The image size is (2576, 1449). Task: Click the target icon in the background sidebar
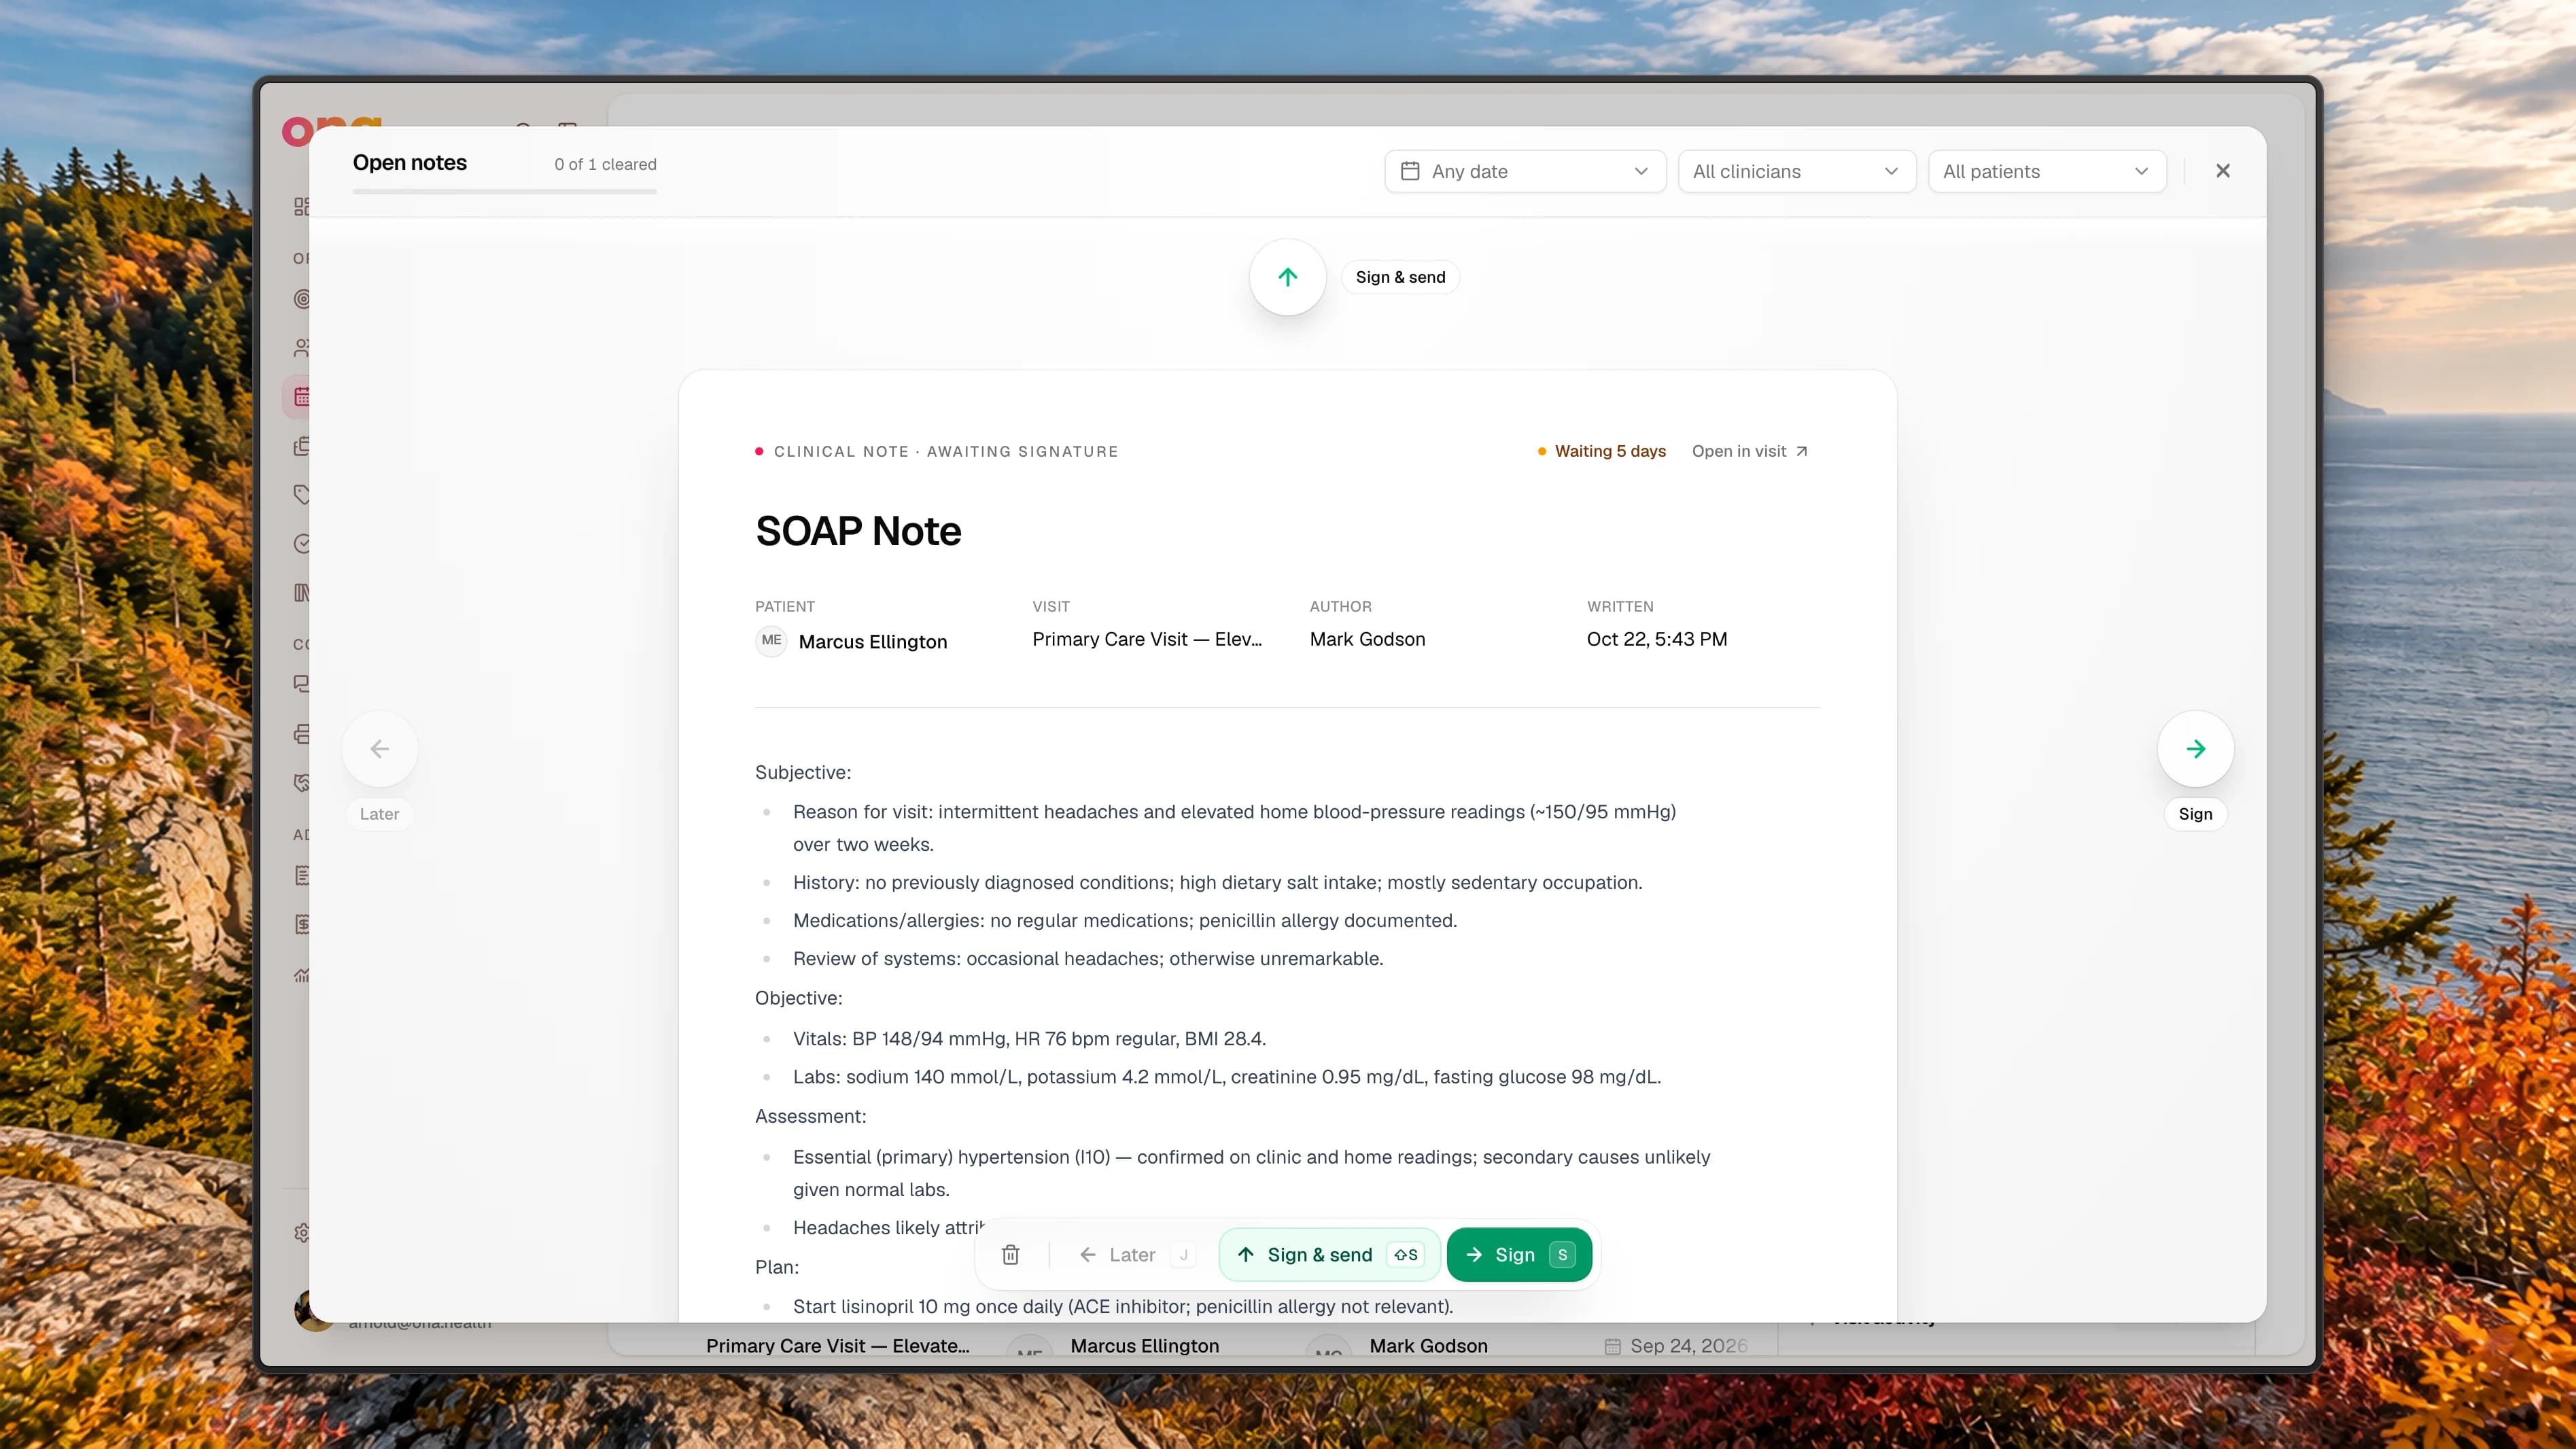click(x=302, y=298)
